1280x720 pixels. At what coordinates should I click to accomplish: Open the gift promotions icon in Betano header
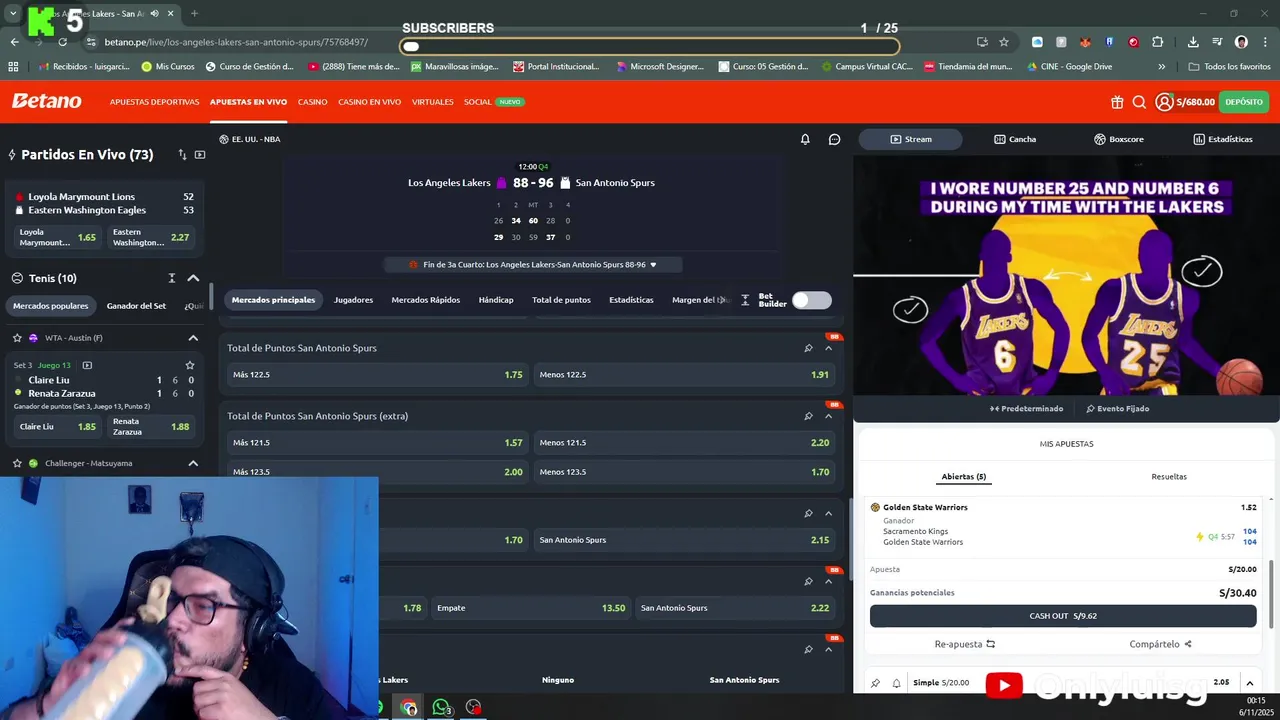point(1117,102)
